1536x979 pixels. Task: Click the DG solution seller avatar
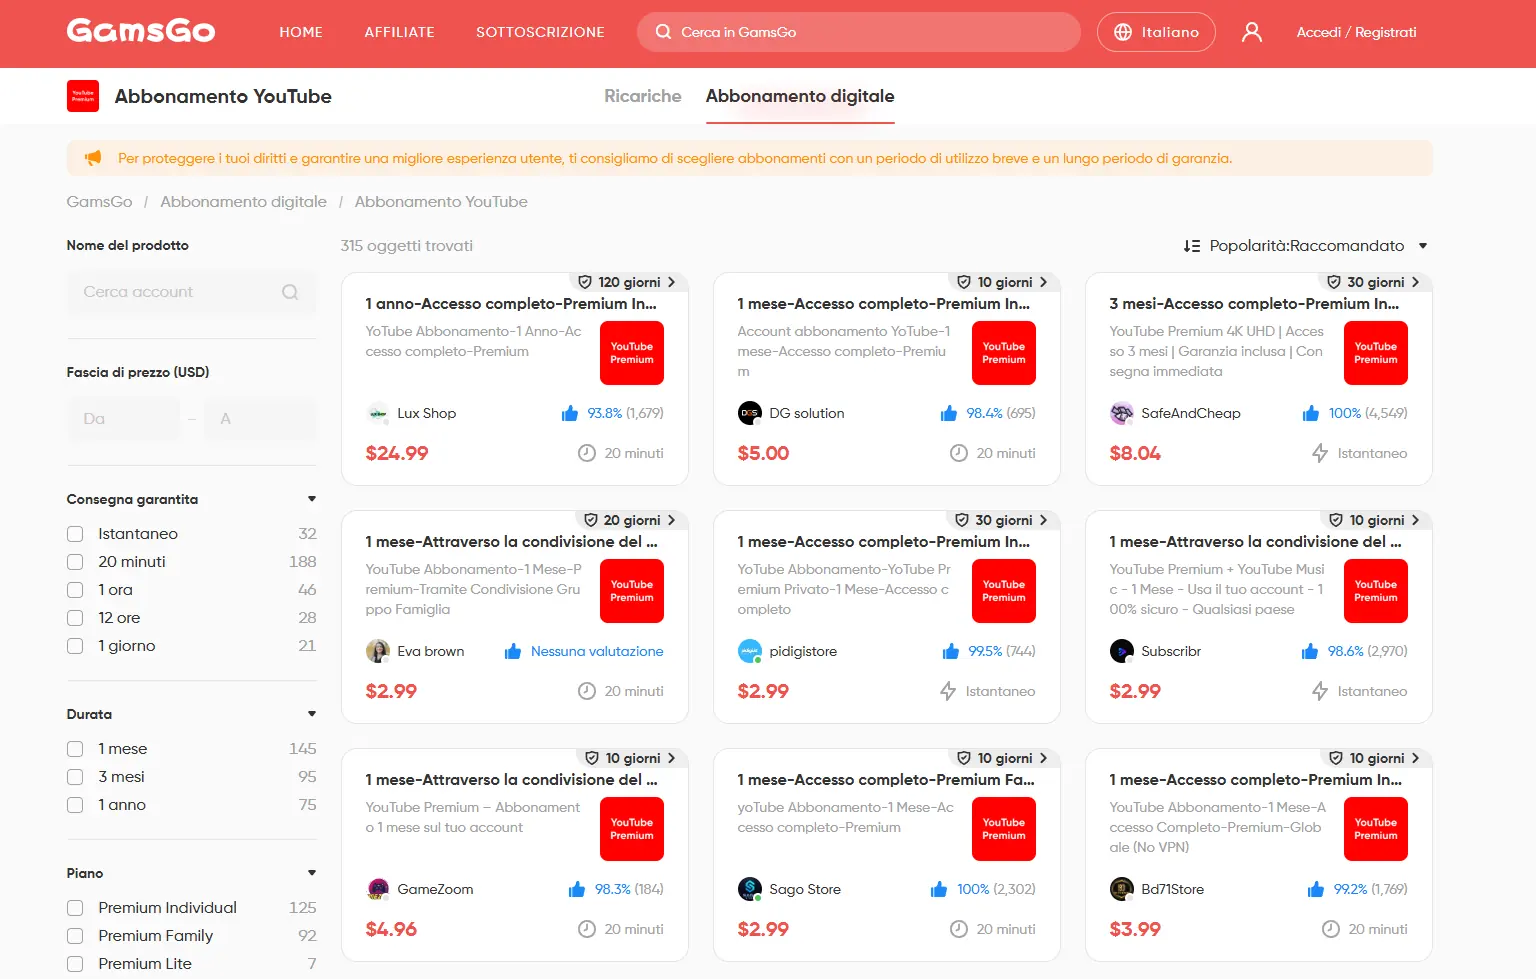(x=749, y=413)
